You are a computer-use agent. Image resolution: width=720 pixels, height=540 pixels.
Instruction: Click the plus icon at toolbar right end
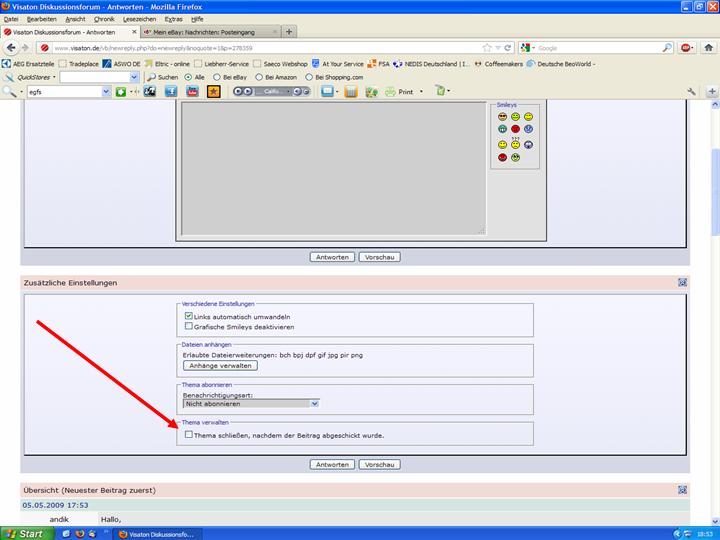(712, 92)
